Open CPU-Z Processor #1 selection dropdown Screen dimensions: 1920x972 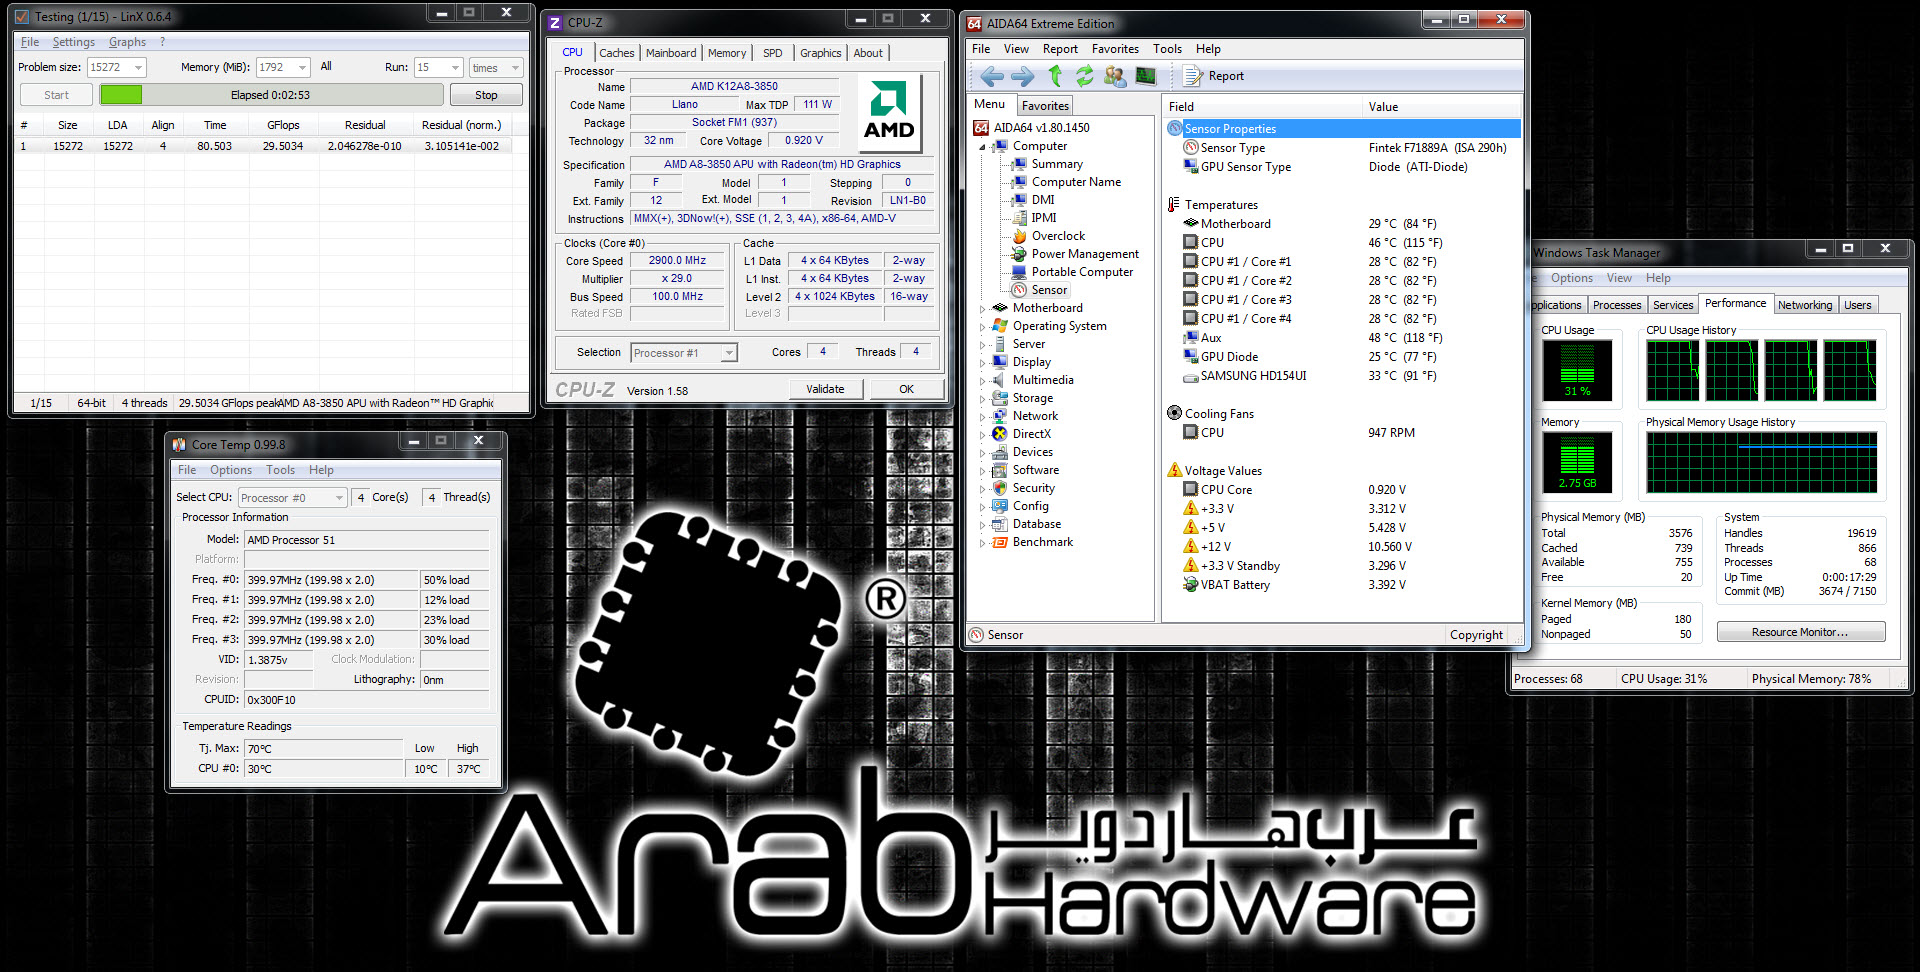(684, 353)
